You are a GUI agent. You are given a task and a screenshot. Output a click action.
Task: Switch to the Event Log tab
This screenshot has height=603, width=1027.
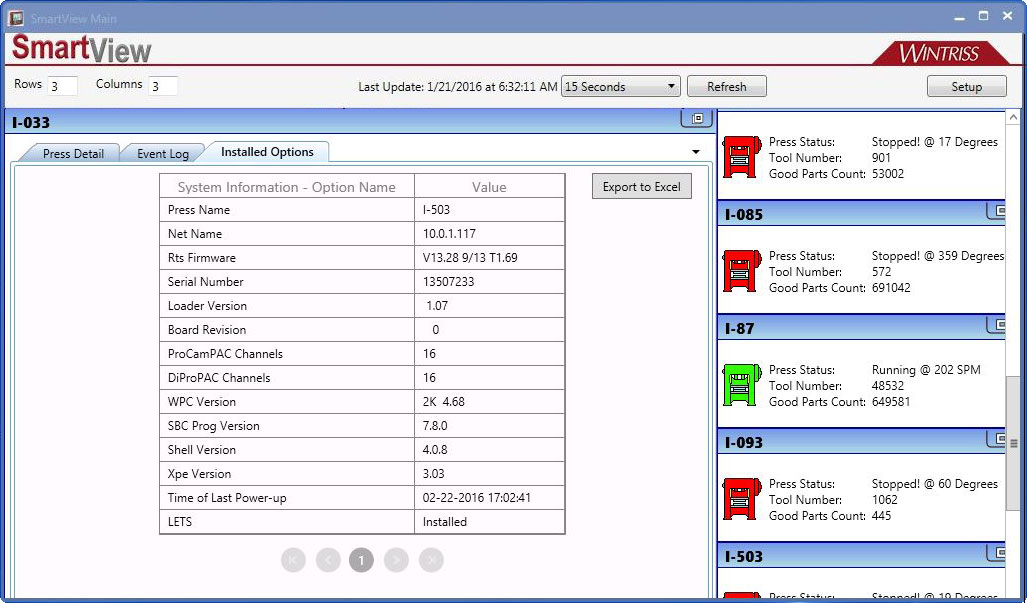[162, 153]
